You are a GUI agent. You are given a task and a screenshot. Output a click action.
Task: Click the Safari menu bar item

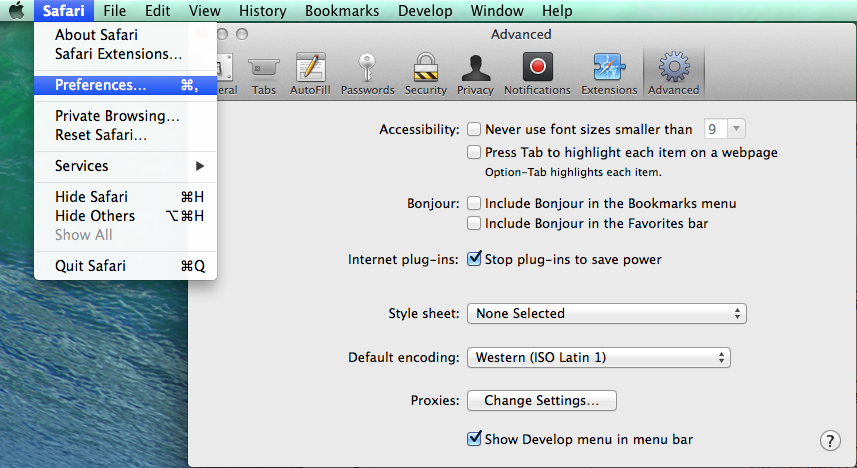(63, 10)
